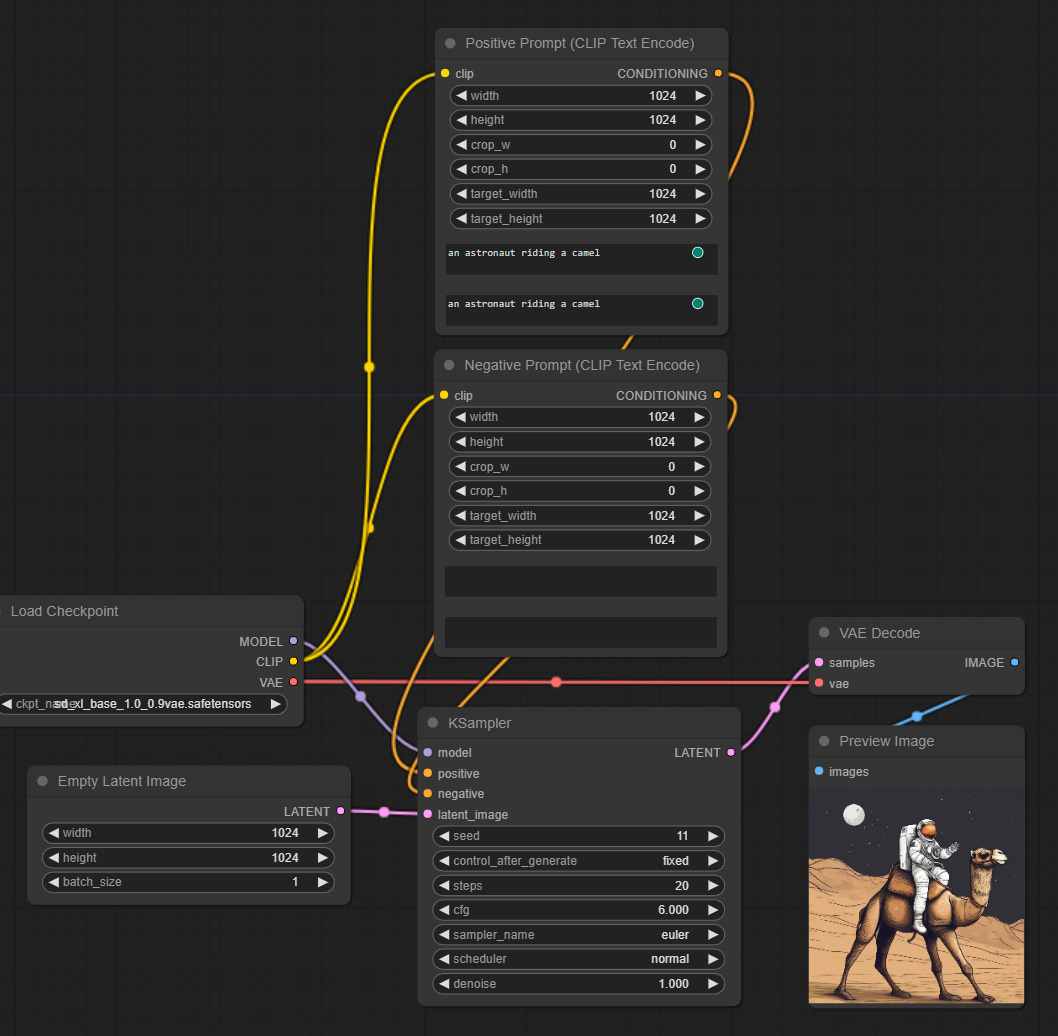Click the LATENT output on Empty Latent Image
The image size is (1058, 1036).
340,811
